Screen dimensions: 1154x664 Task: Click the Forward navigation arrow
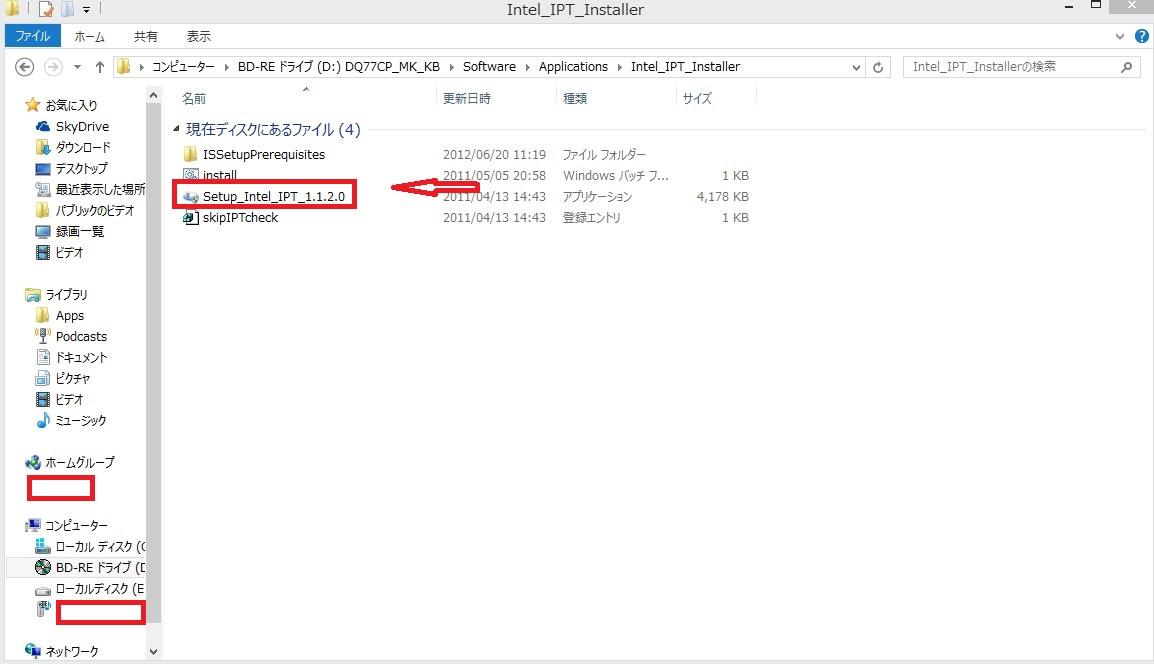pos(53,67)
